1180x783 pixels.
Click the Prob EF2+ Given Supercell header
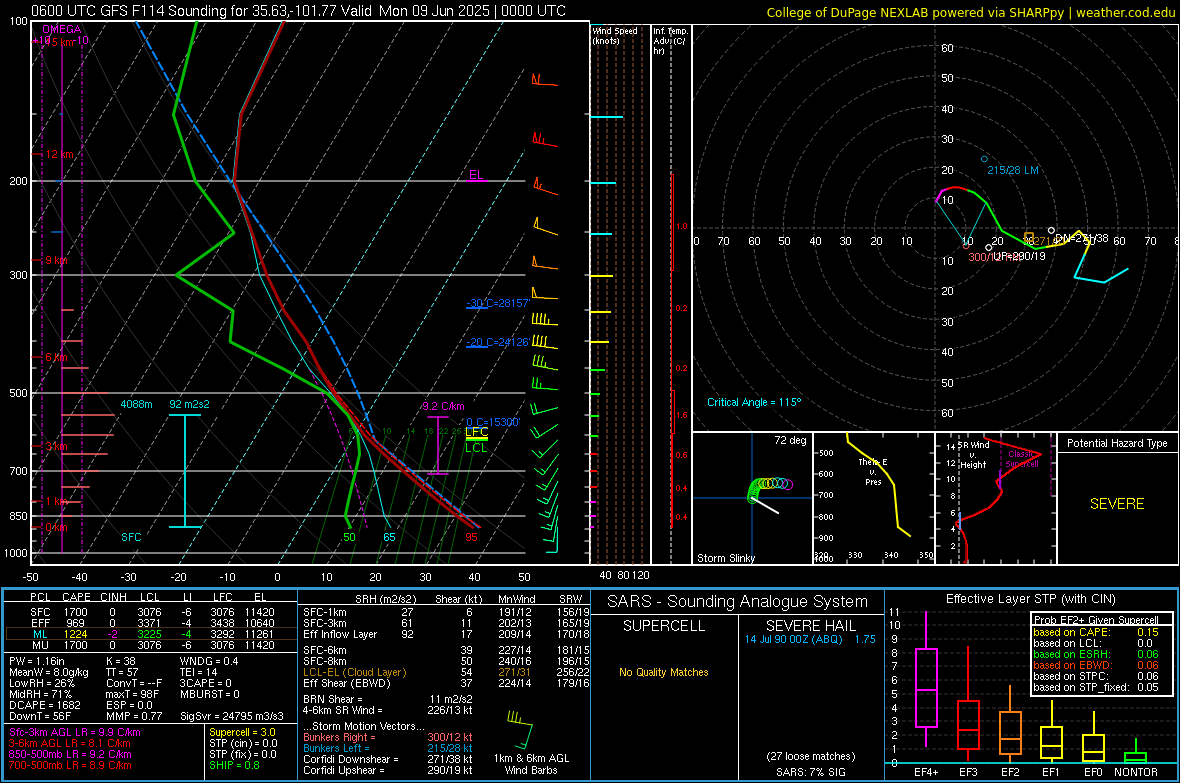coord(1096,620)
